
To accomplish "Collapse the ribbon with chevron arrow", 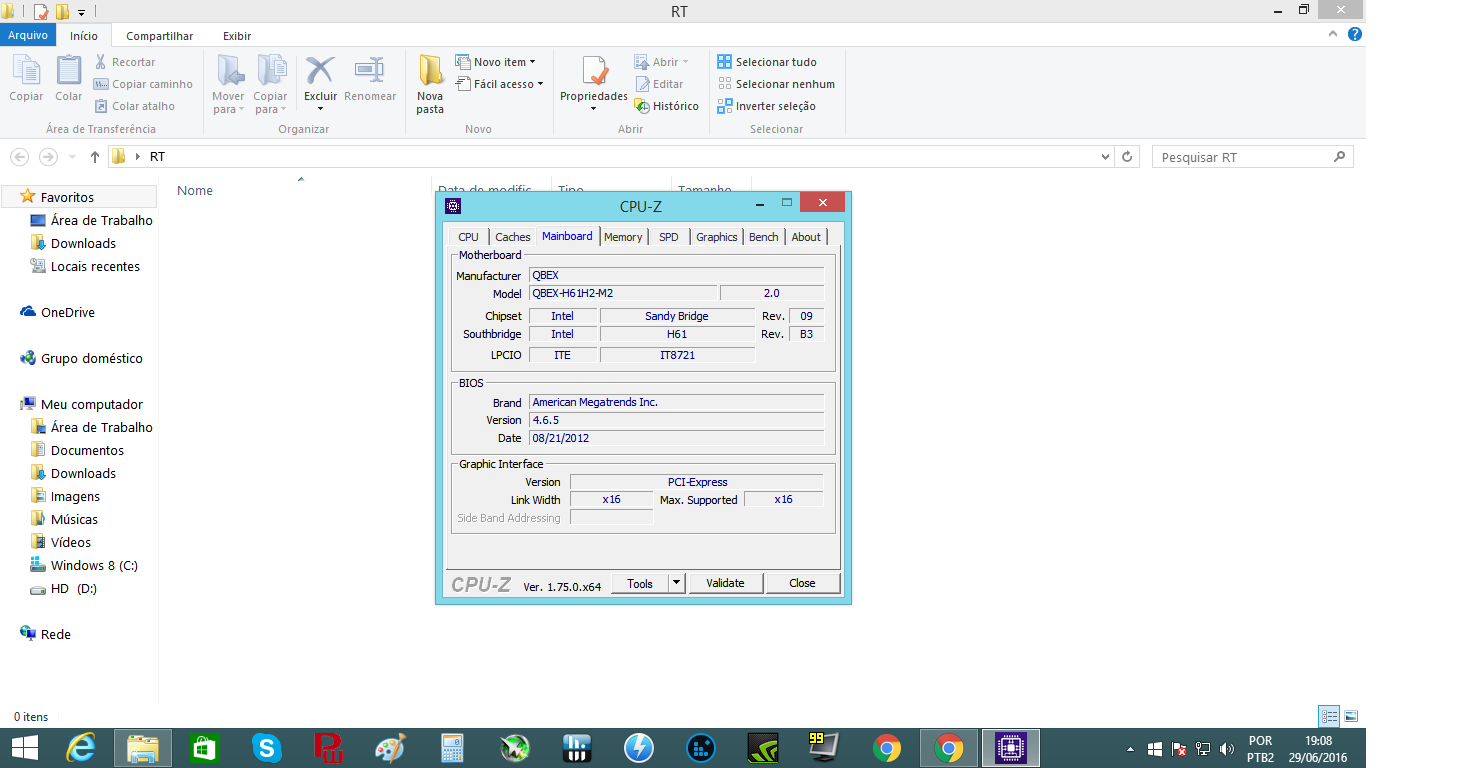I will (x=1334, y=35).
